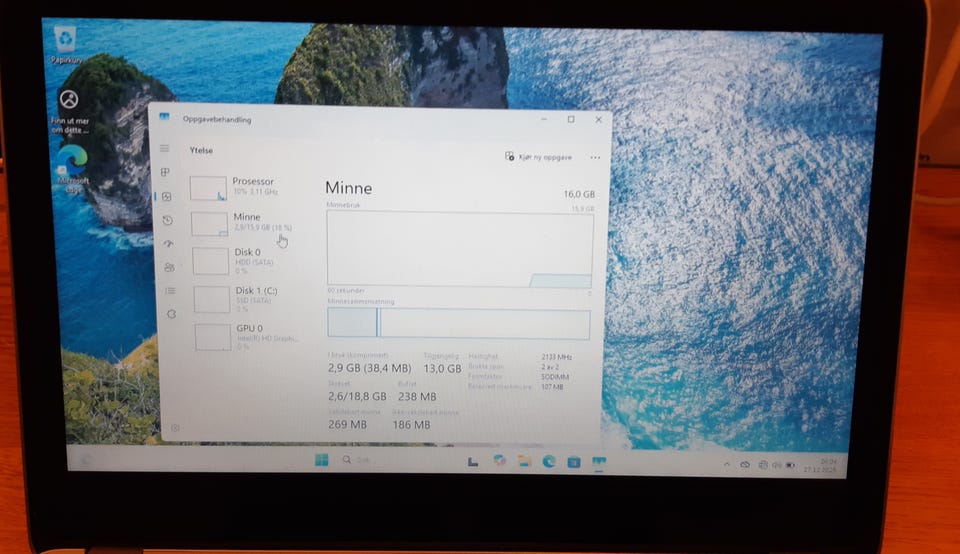This screenshot has width=960, height=554.
Task: Click the '16,0 GB' total memory label
Action: pyautogui.click(x=579, y=194)
